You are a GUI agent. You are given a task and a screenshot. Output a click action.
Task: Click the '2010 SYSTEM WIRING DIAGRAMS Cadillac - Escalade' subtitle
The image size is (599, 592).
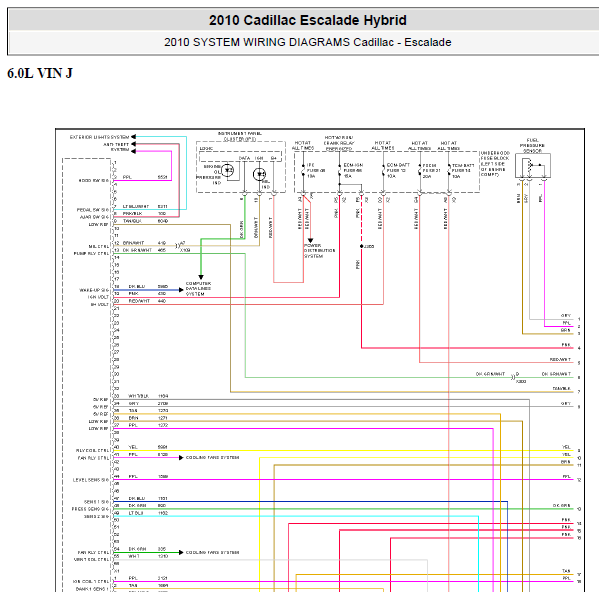[308, 42]
